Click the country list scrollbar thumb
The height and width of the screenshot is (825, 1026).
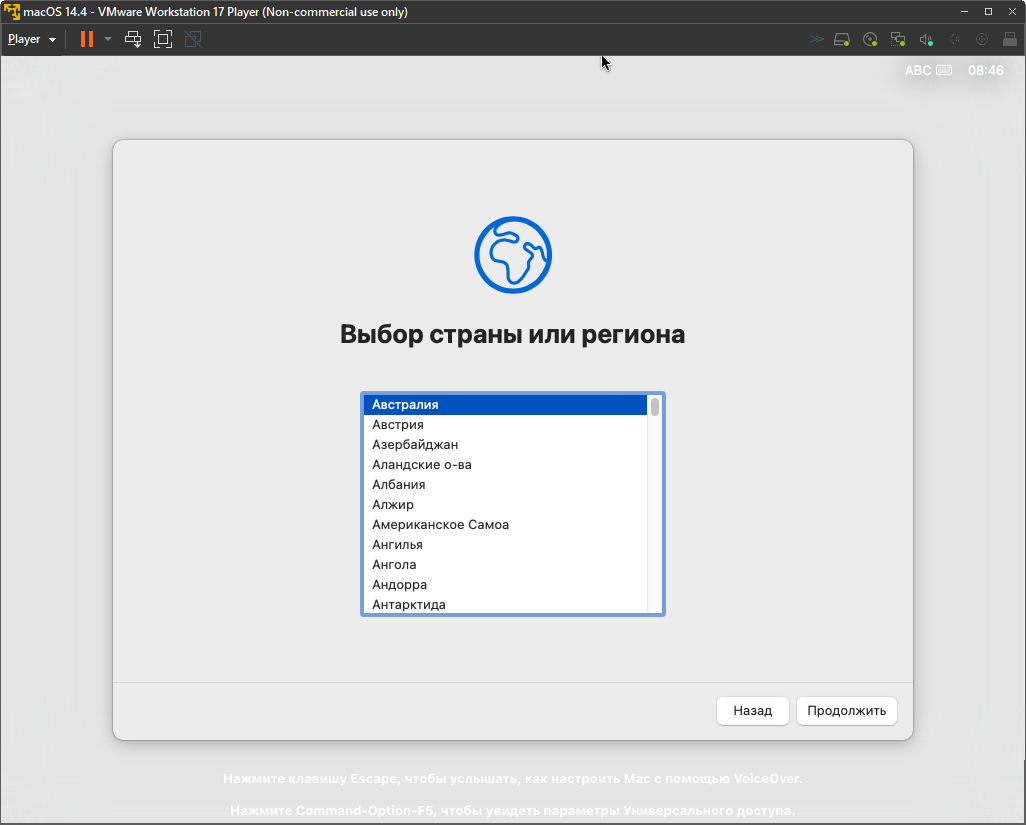pyautogui.click(x=655, y=406)
